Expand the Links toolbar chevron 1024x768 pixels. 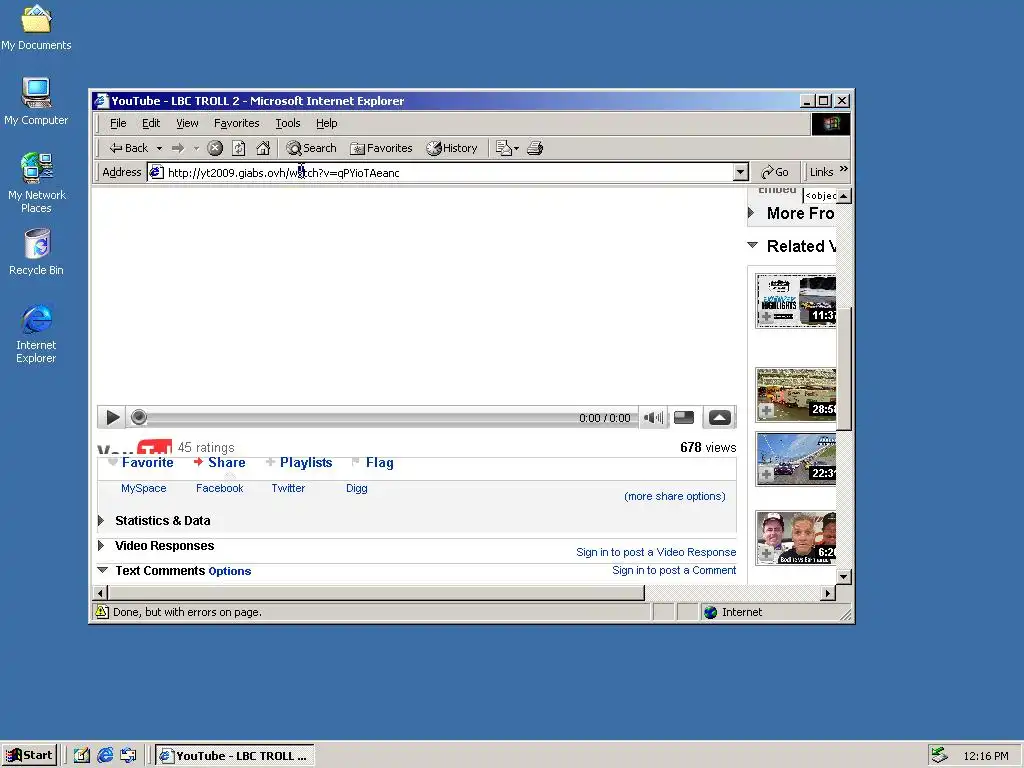(844, 169)
